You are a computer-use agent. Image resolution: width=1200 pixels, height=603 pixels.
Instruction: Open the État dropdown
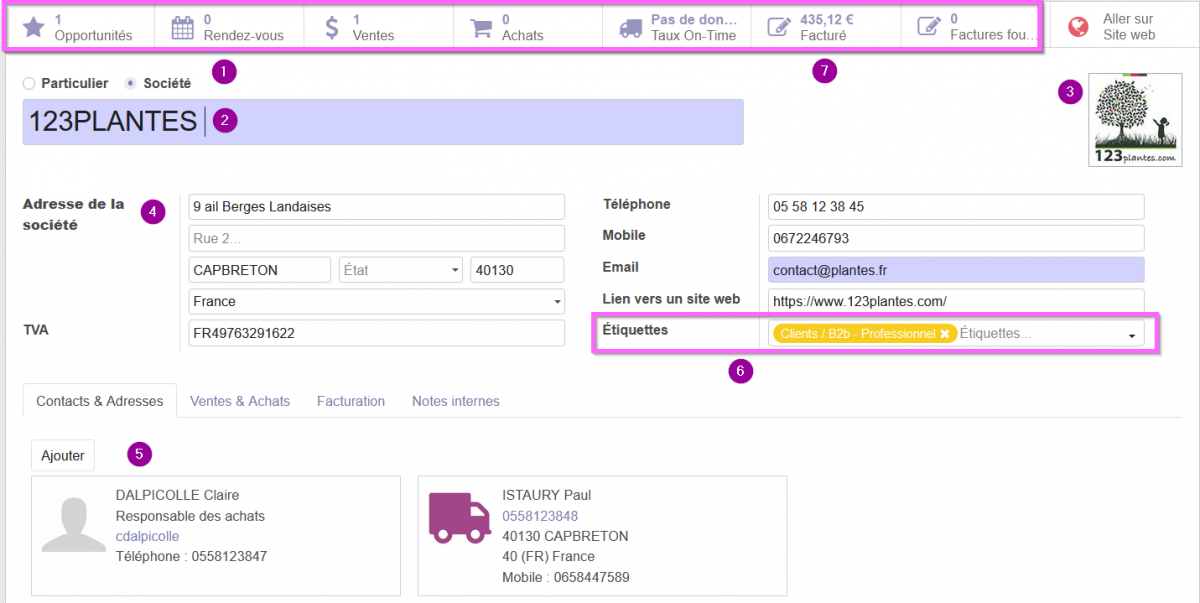tap(401, 270)
